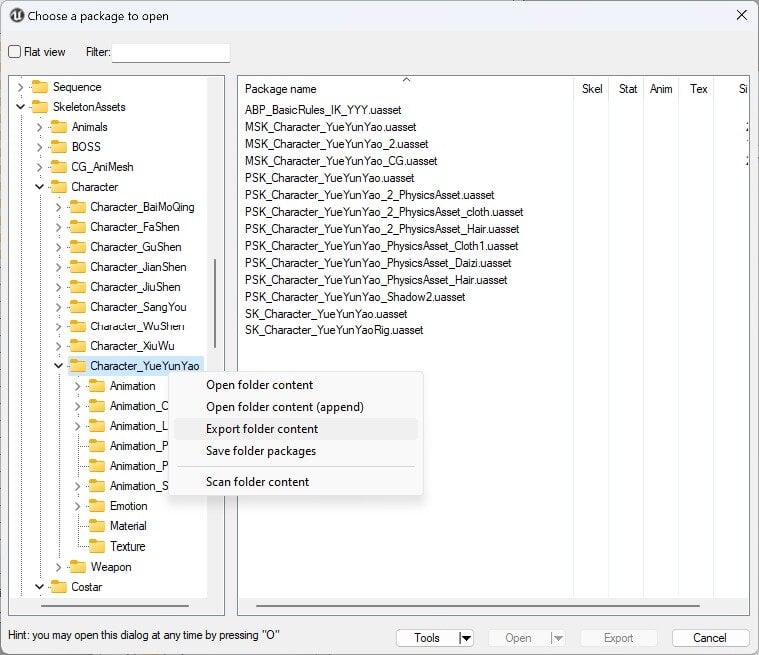Select PSK_Character_YueYunYao_2_PhysicsAsset.uasset
The width and height of the screenshot is (759, 655).
(x=369, y=195)
